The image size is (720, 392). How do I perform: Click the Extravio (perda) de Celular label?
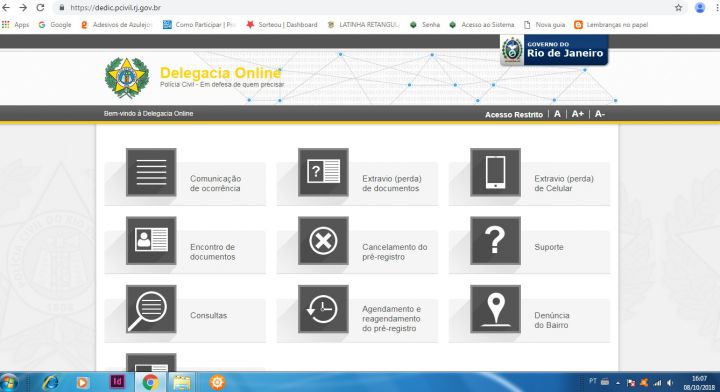564,184
